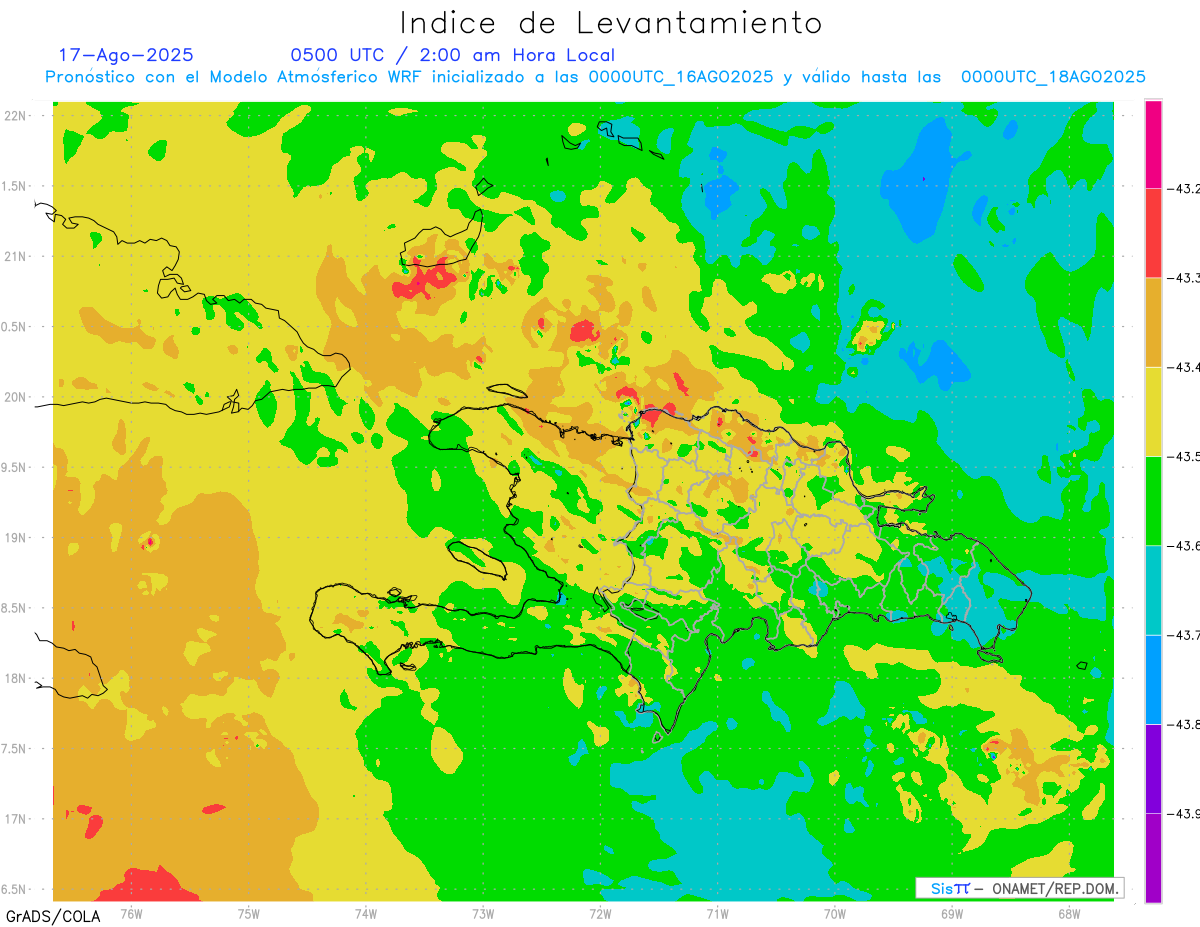1200x927 pixels.
Task: Click the legend value '-43.8'
Action: (1184, 724)
